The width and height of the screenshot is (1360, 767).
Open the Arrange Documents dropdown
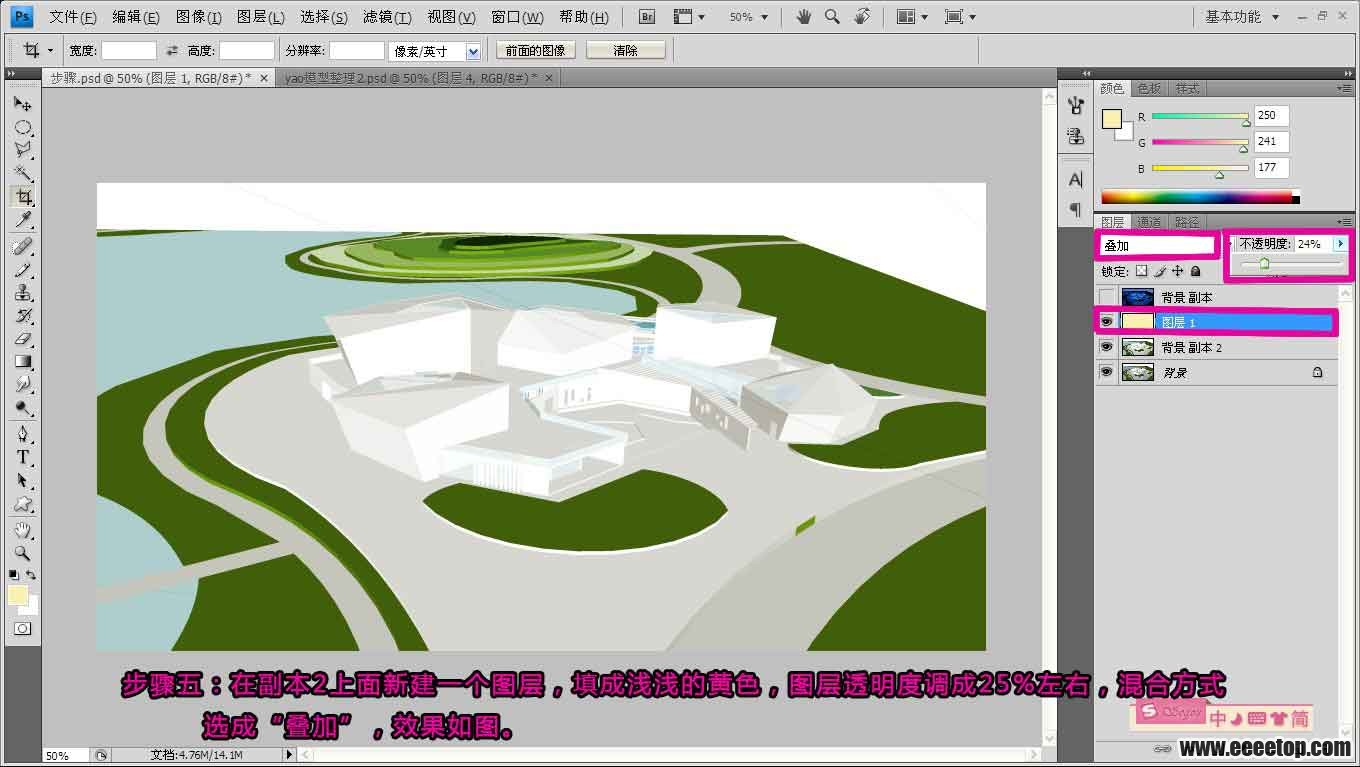(911, 17)
